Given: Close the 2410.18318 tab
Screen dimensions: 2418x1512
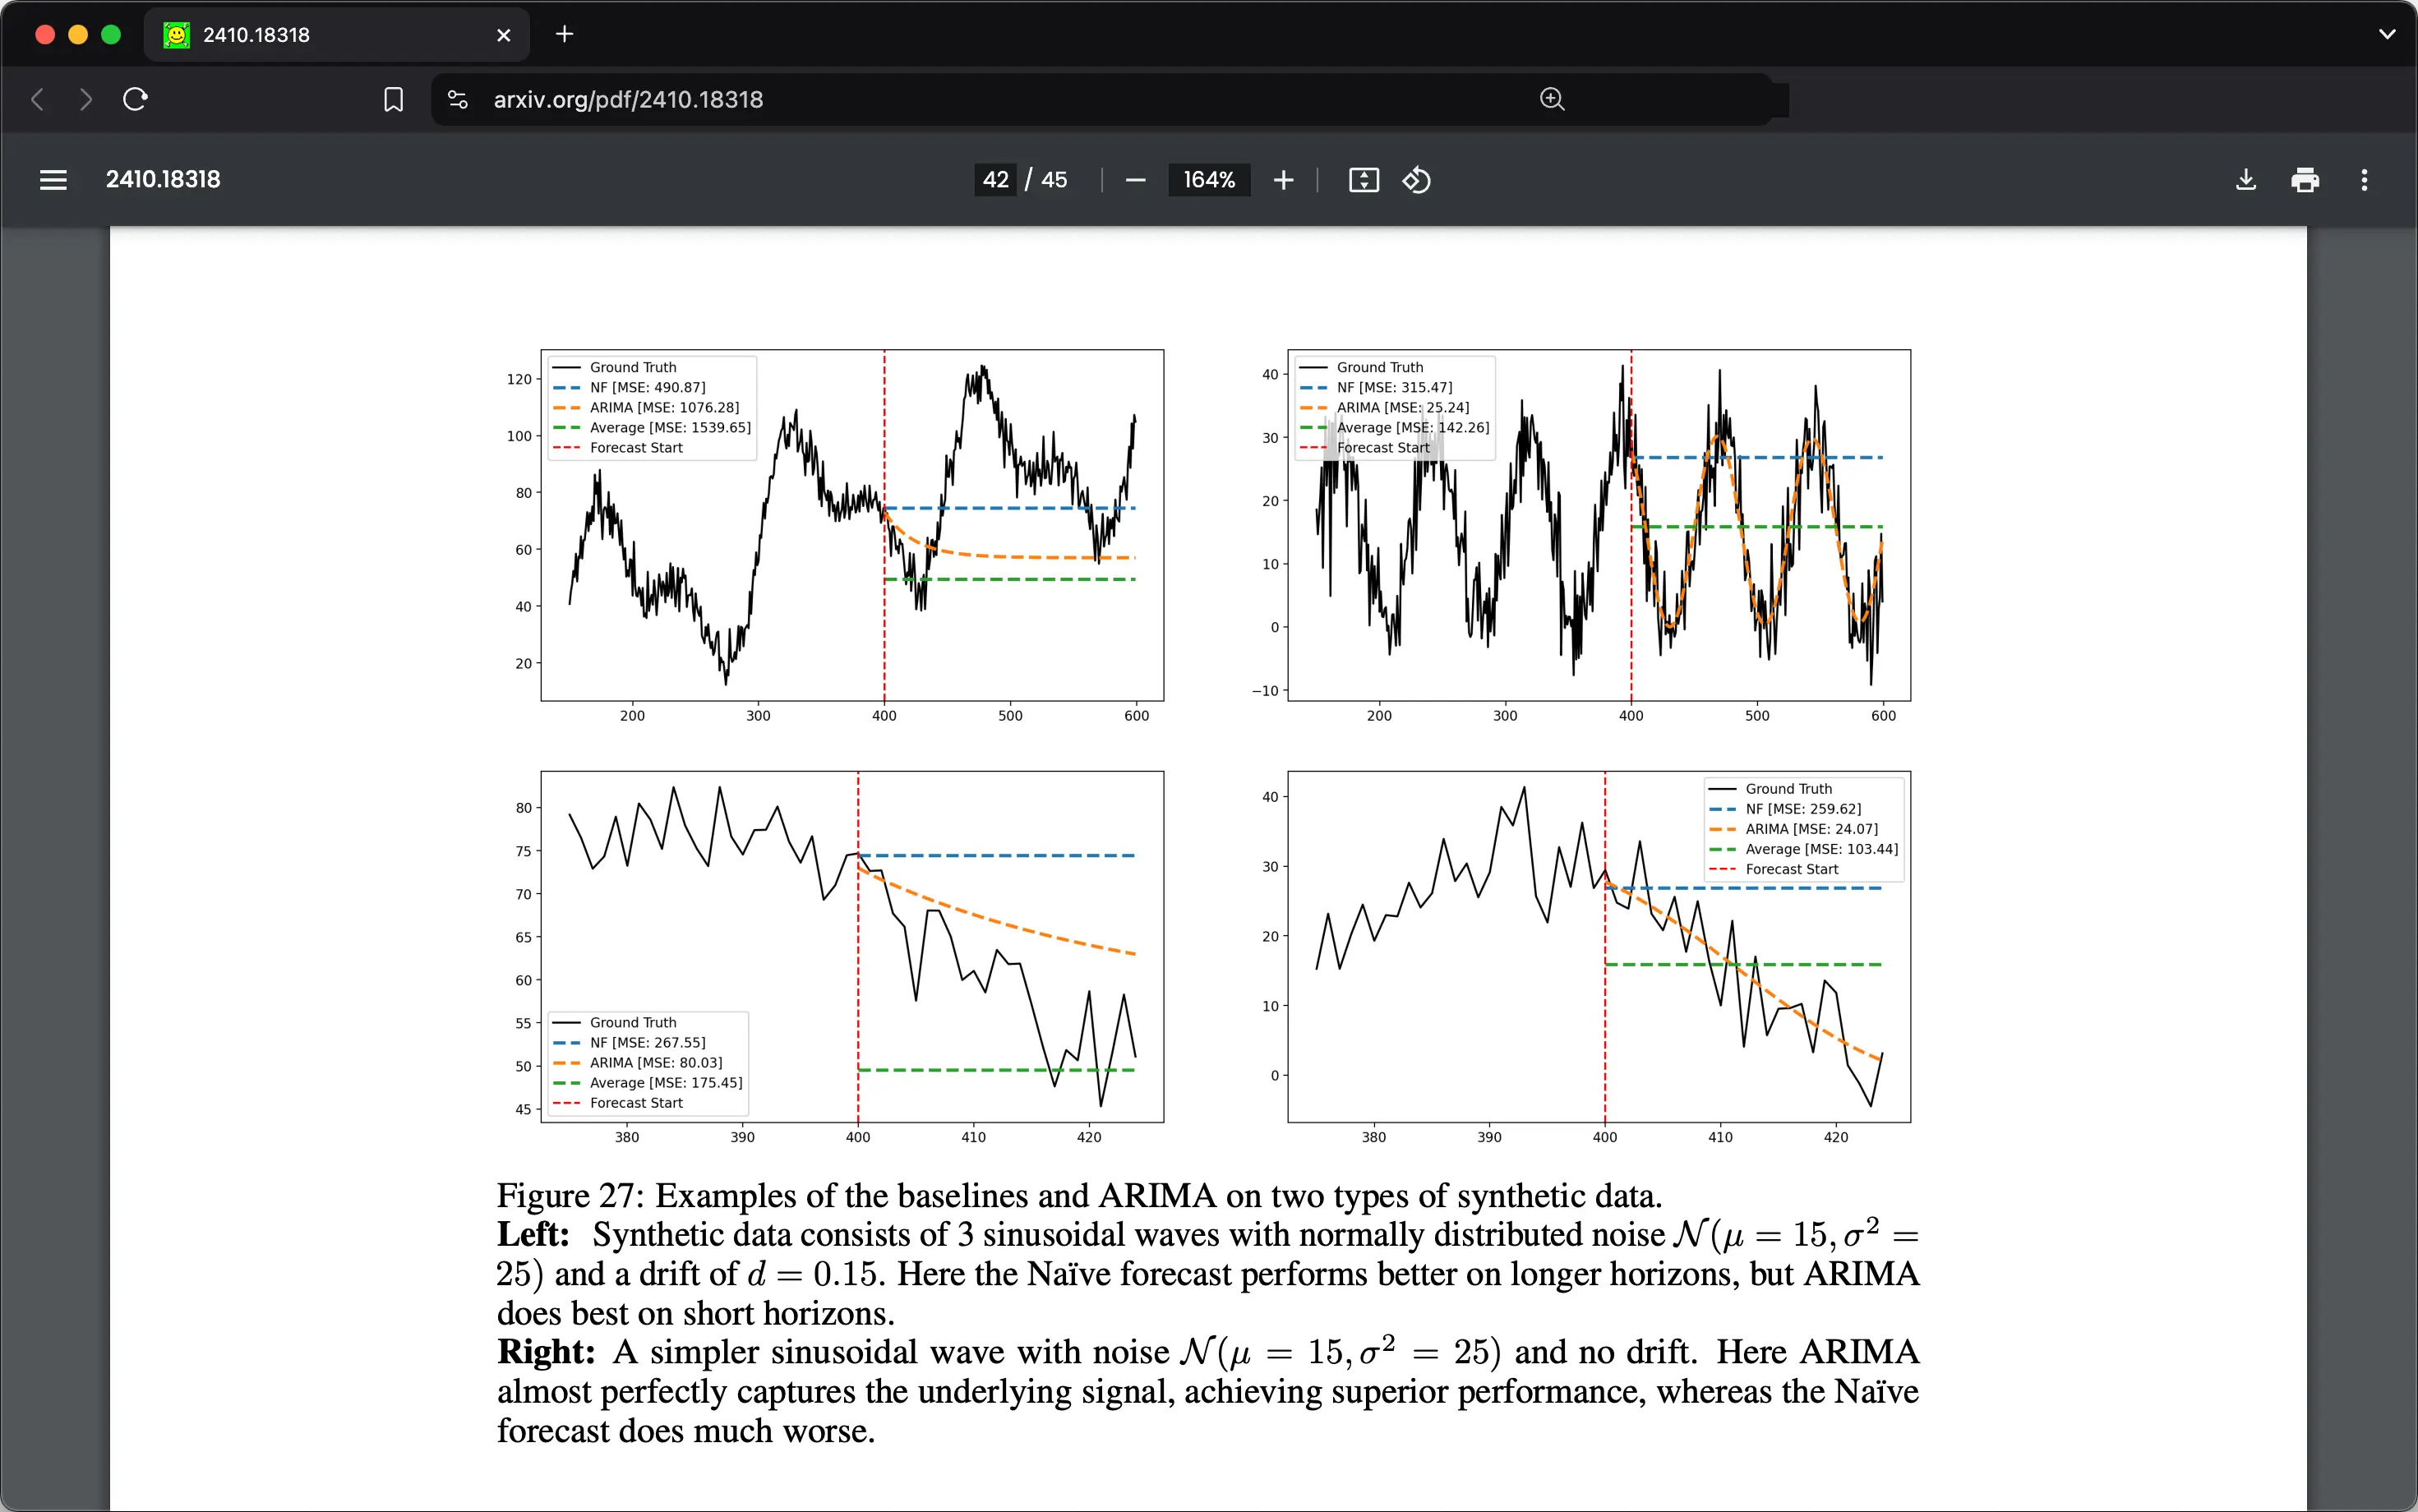Looking at the screenshot, I should tap(504, 35).
